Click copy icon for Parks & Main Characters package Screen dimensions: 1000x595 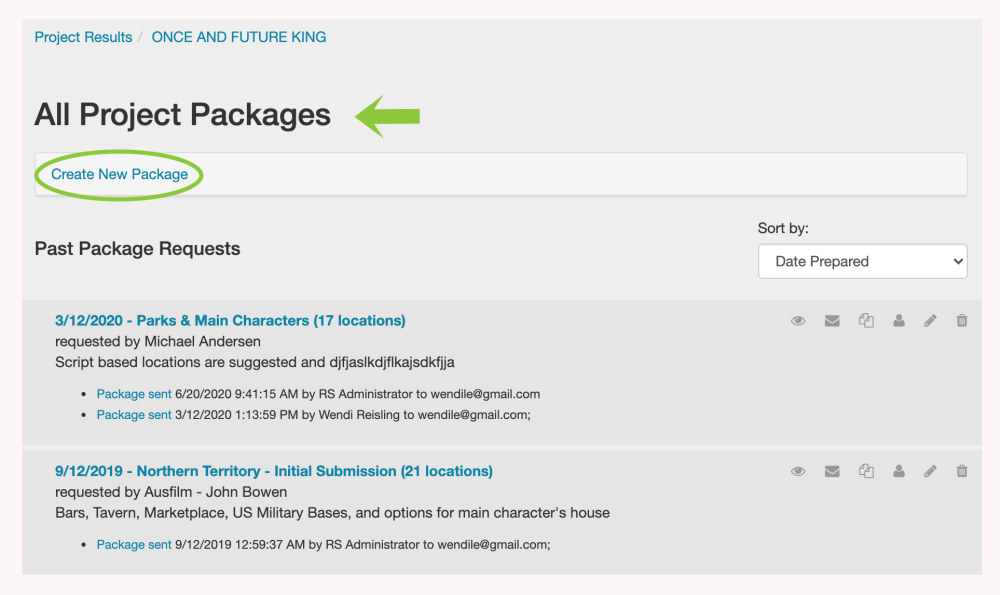coord(866,321)
